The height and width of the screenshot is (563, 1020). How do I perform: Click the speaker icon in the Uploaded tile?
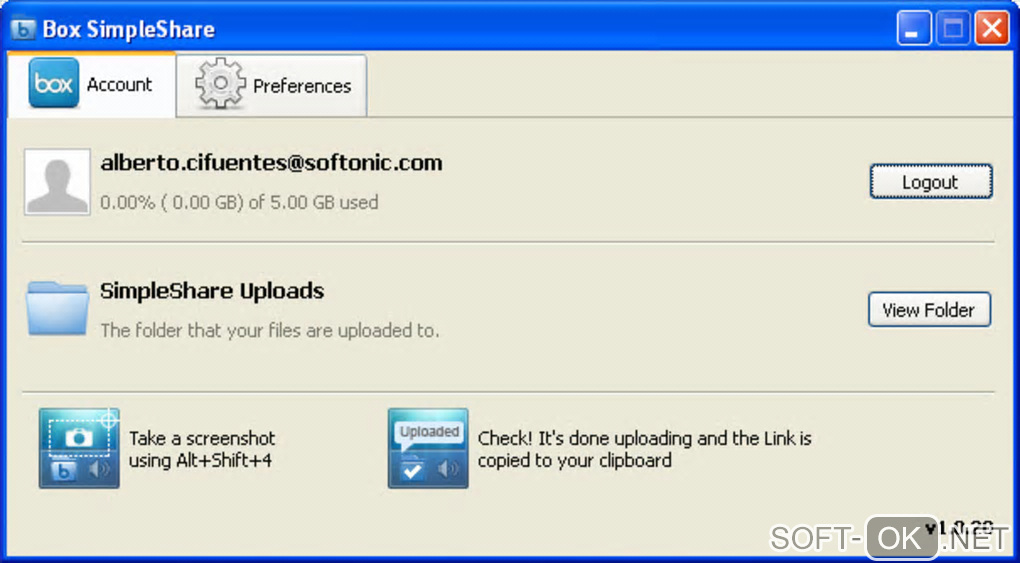448,469
